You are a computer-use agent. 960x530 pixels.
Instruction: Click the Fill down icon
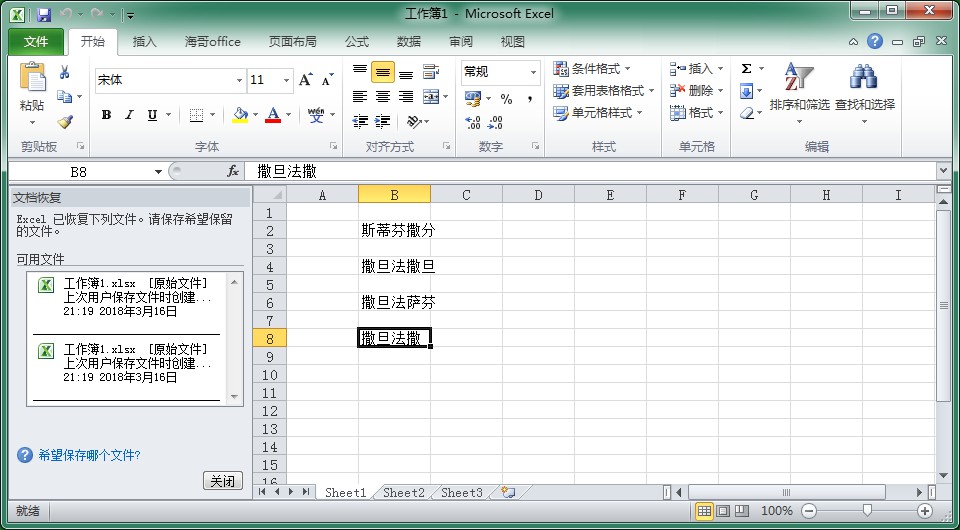[746, 91]
